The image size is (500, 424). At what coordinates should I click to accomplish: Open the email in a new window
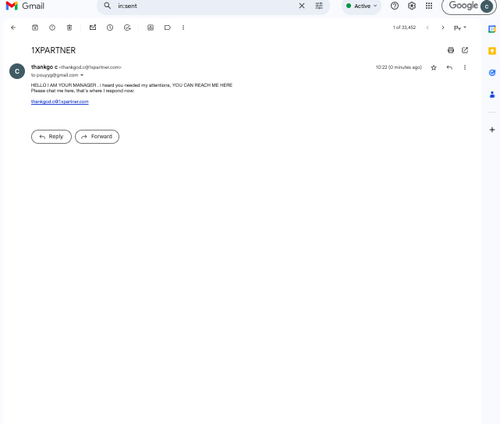465,50
